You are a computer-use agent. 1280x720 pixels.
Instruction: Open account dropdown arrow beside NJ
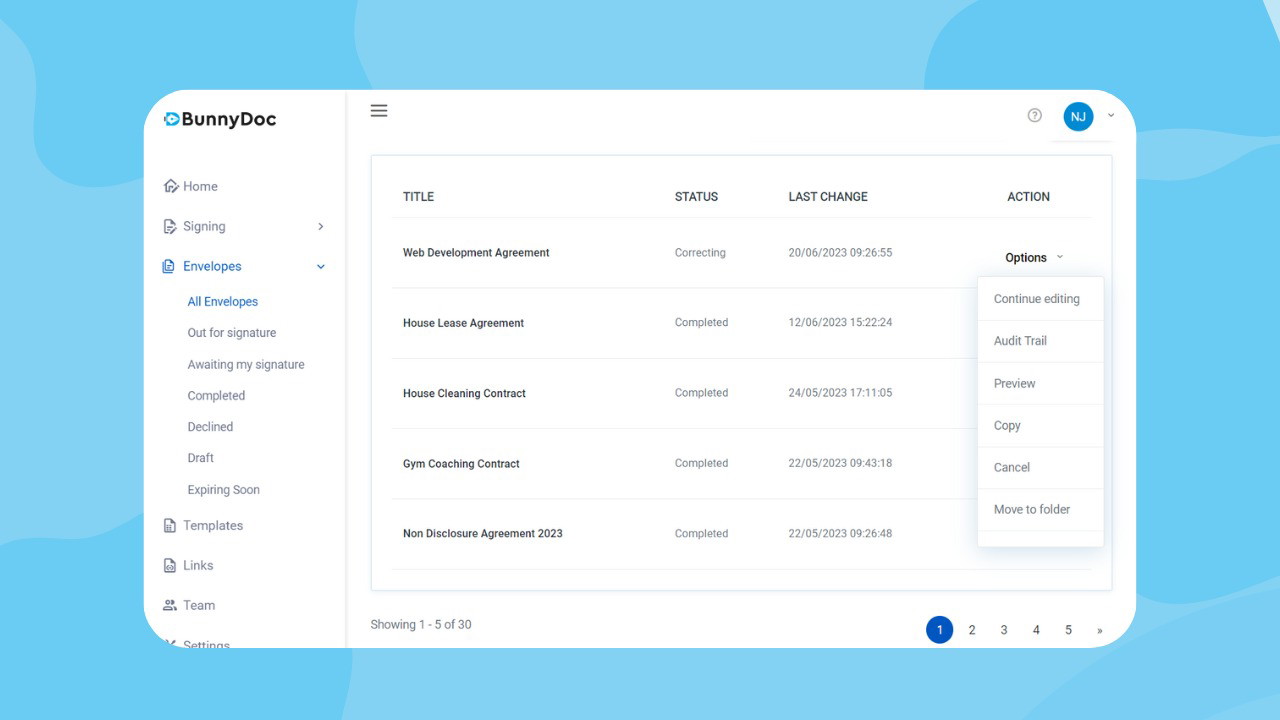tap(1111, 116)
